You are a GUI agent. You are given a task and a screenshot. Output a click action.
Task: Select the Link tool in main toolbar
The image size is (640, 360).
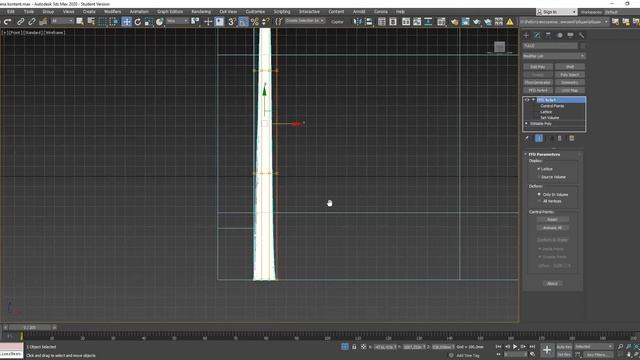click(x=20, y=22)
